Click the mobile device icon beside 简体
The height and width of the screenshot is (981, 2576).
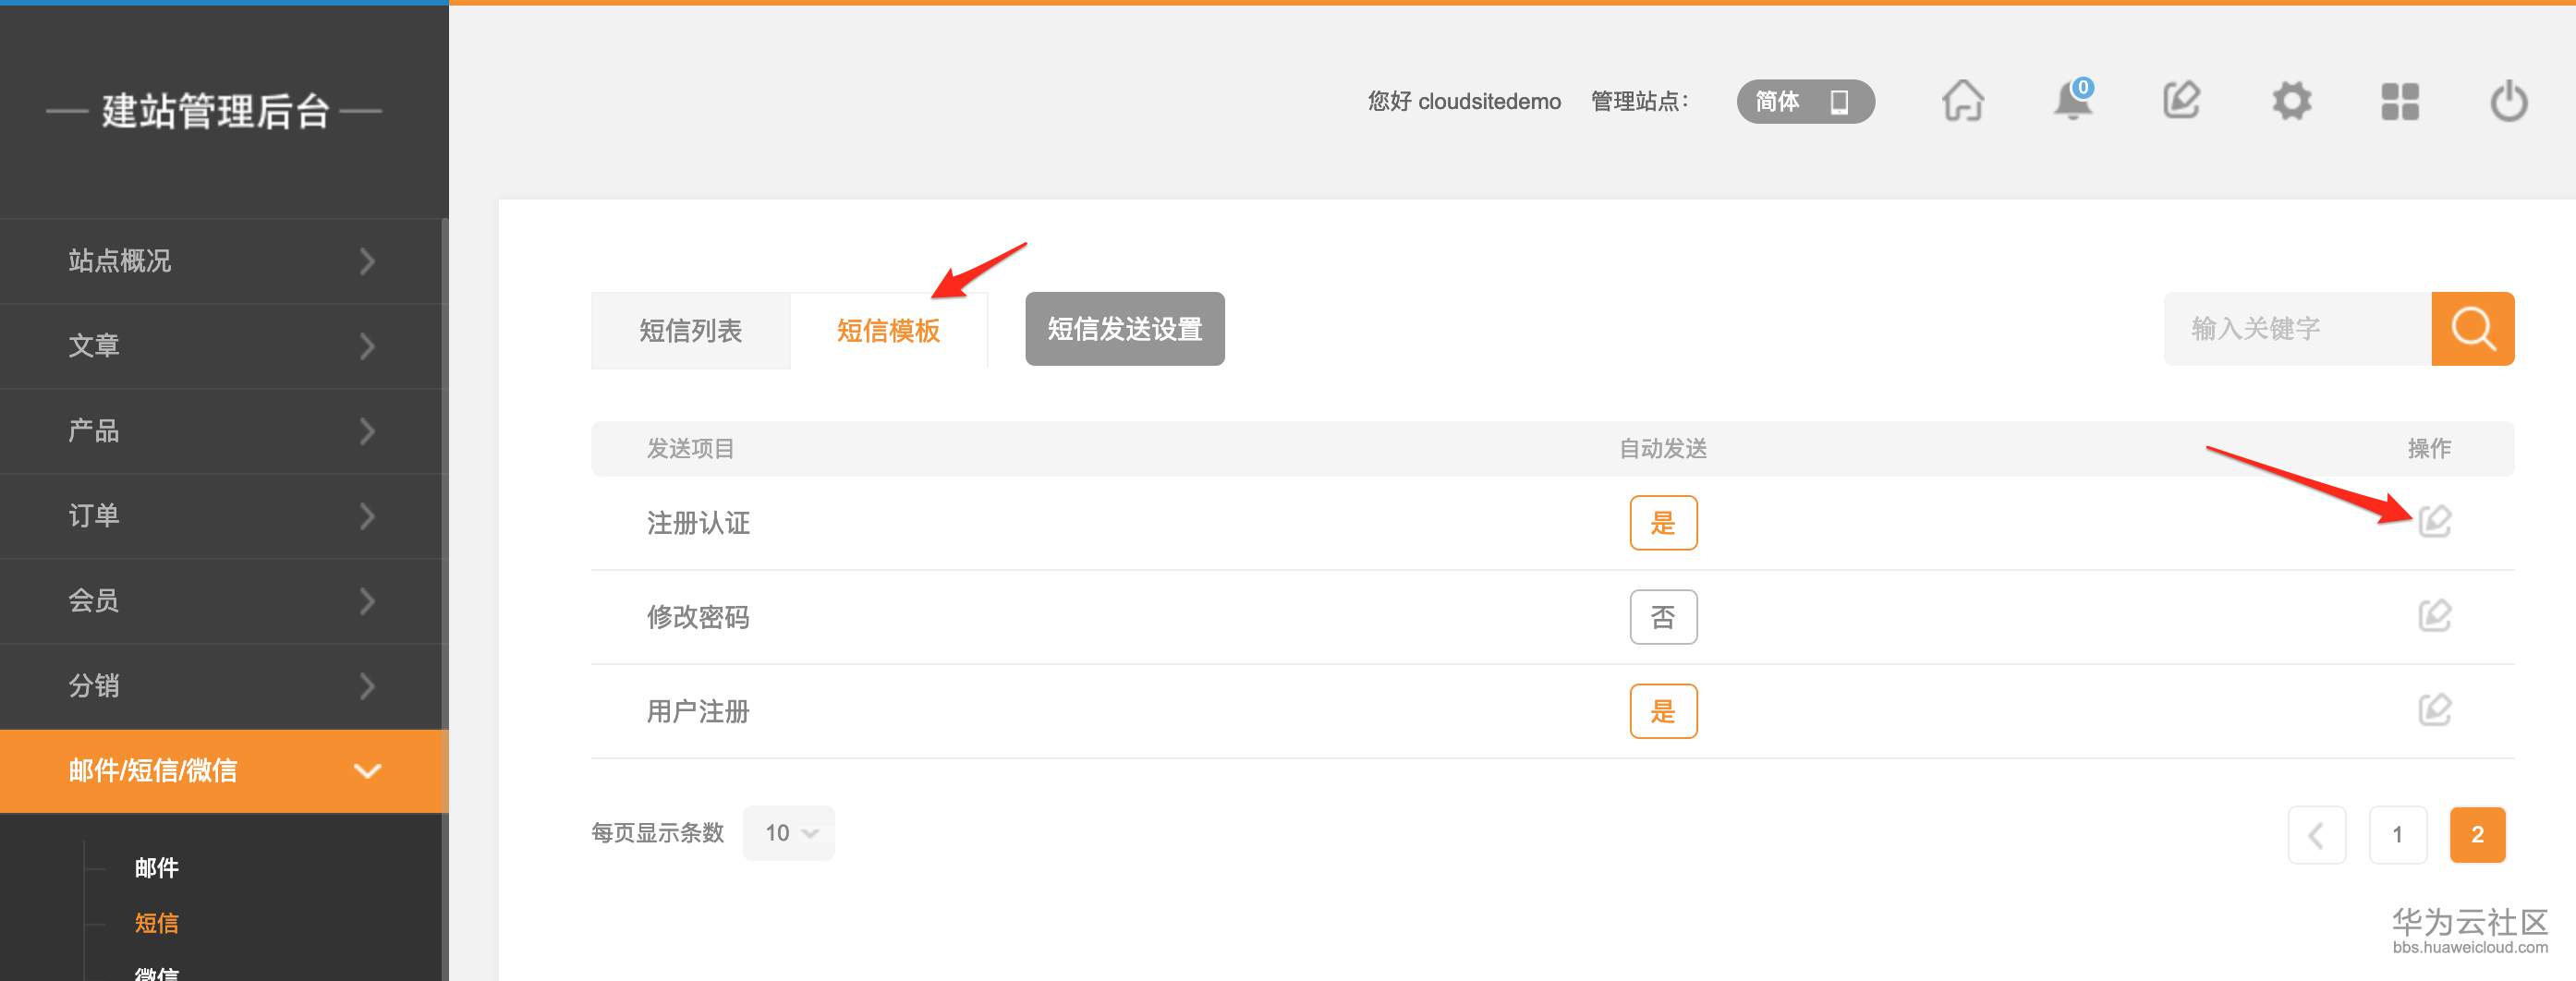tap(1839, 102)
